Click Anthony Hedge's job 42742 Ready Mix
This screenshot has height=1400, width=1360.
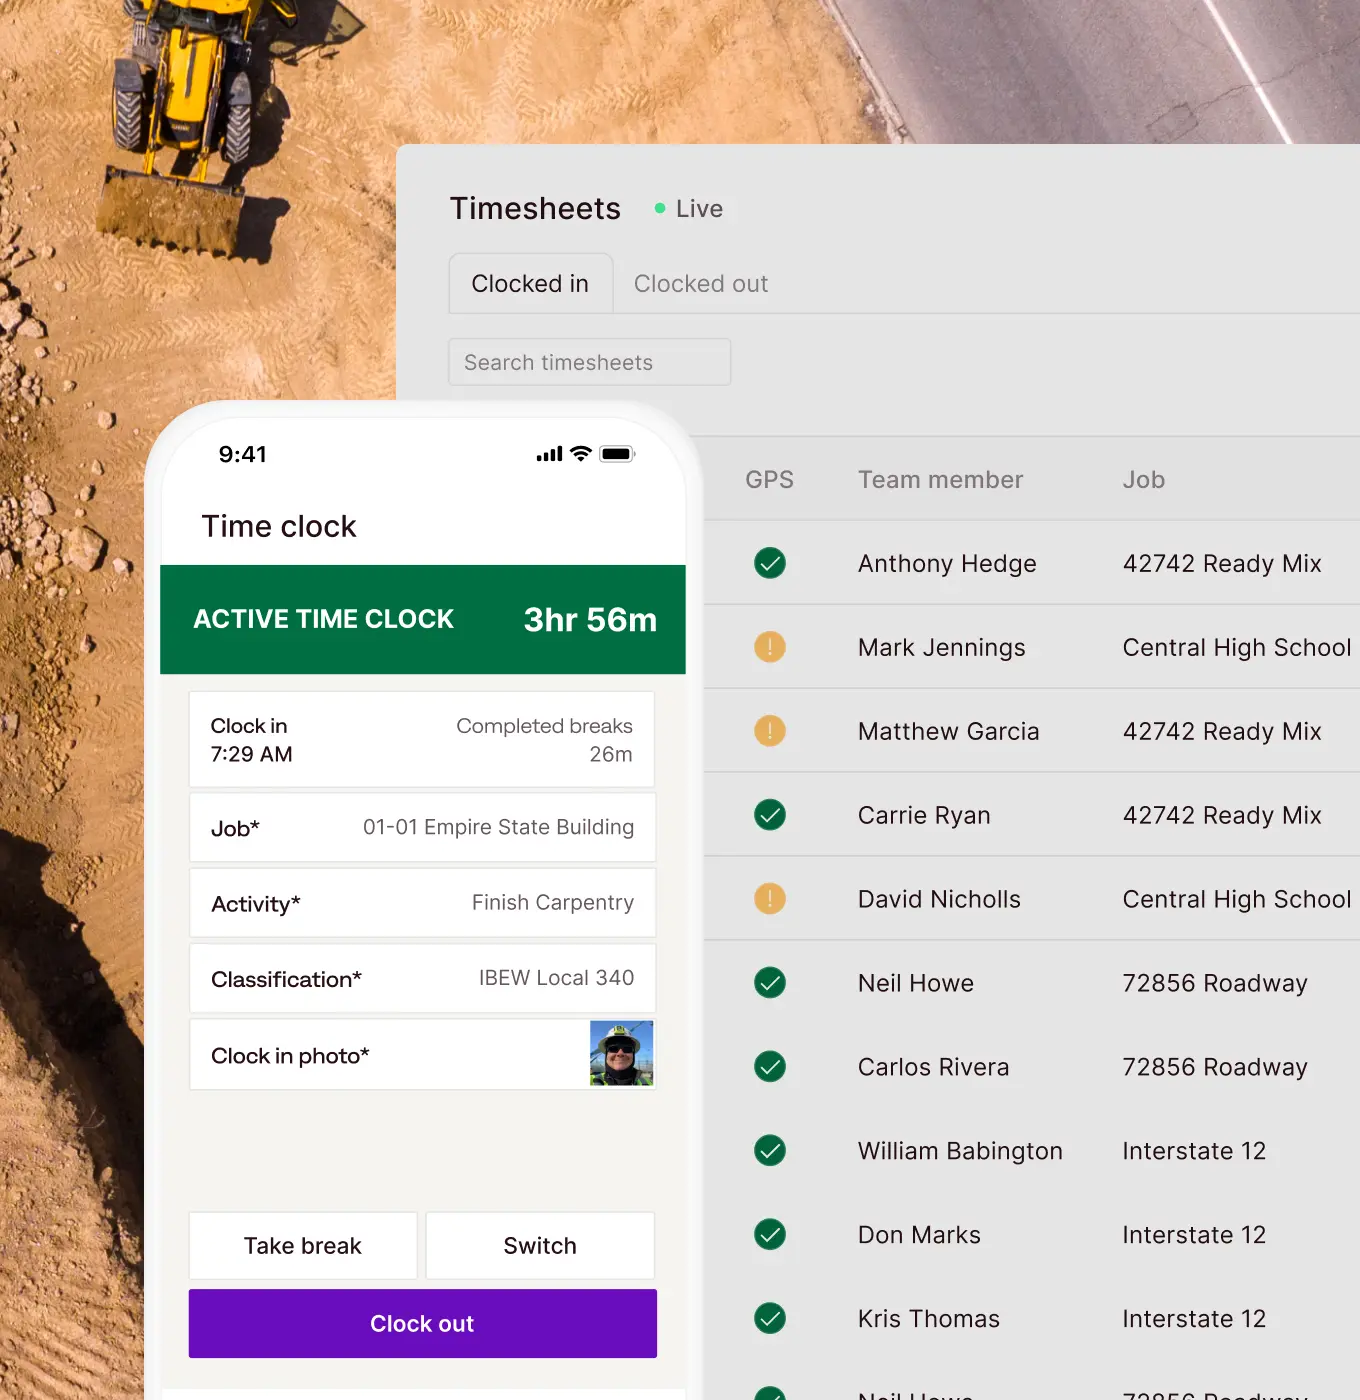[x=1222, y=564]
